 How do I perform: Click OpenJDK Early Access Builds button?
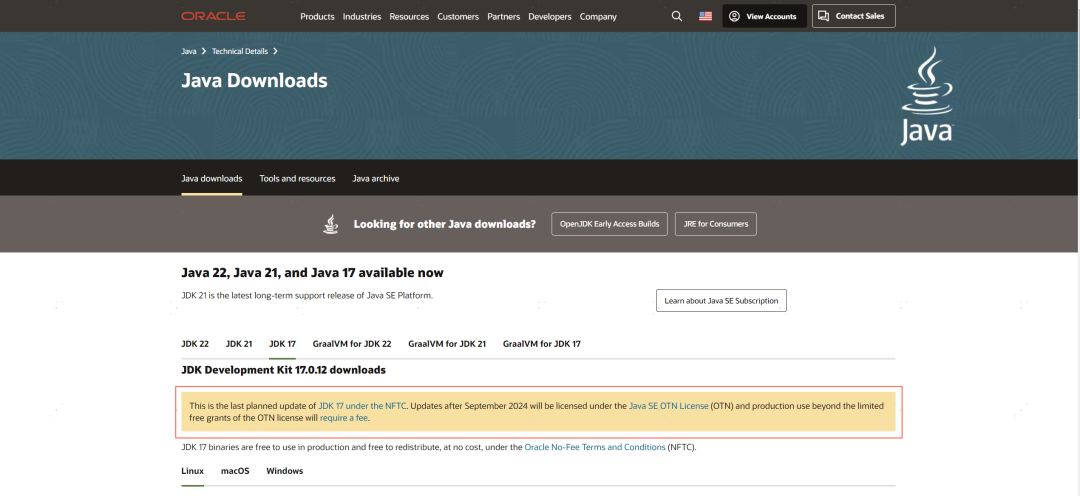[x=610, y=224]
